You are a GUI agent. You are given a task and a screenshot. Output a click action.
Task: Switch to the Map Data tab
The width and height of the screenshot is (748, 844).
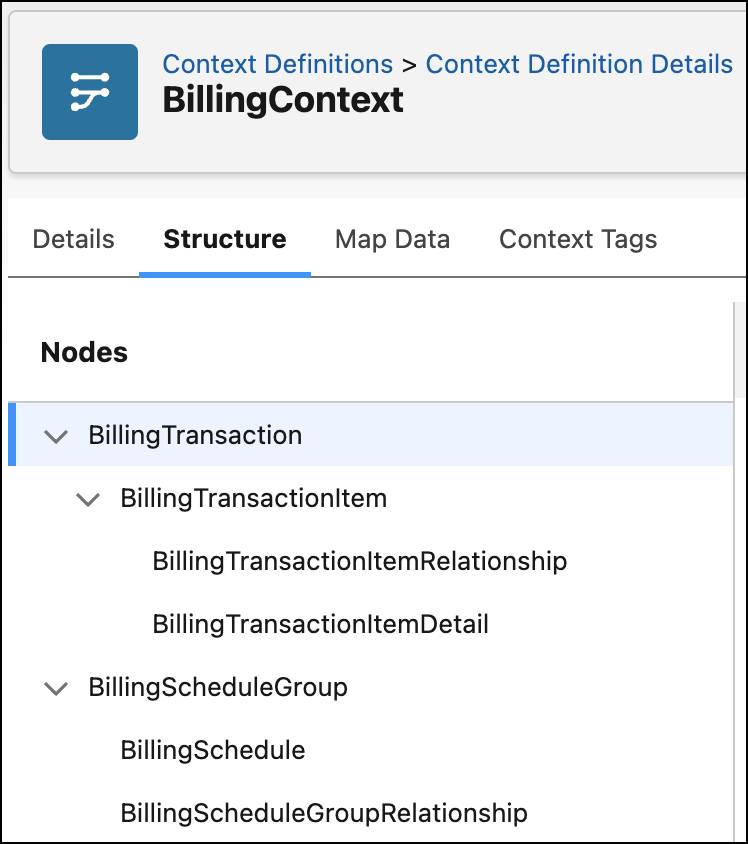click(x=392, y=239)
